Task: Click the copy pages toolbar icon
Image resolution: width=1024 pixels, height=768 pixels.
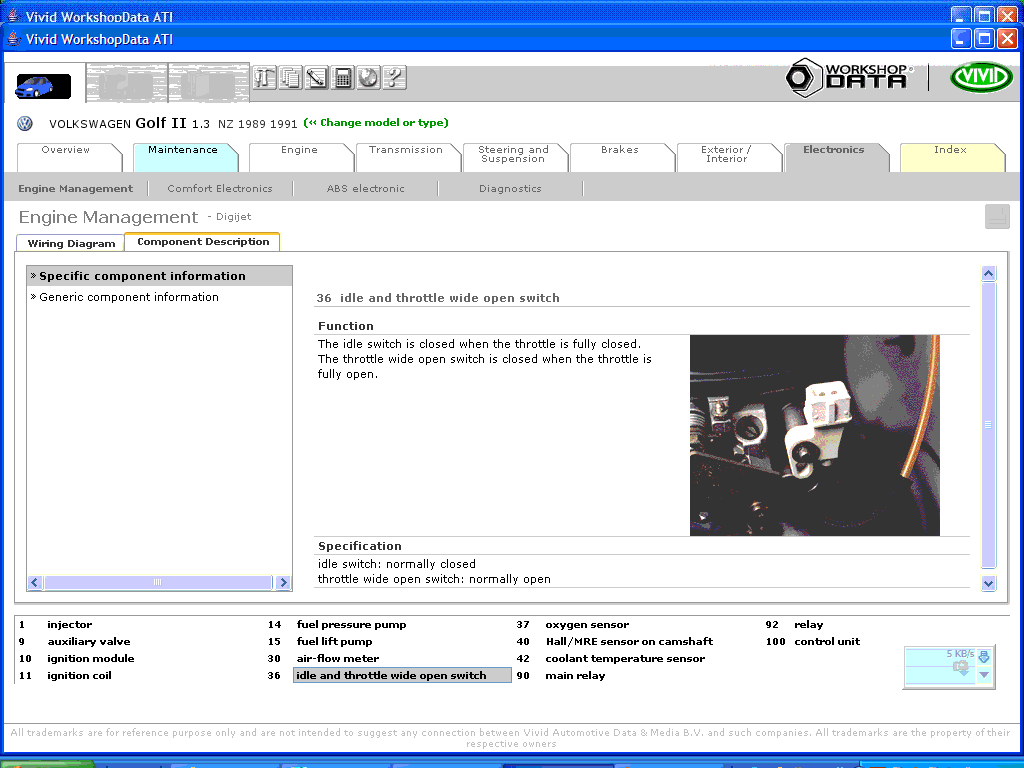Action: pyautogui.click(x=290, y=78)
